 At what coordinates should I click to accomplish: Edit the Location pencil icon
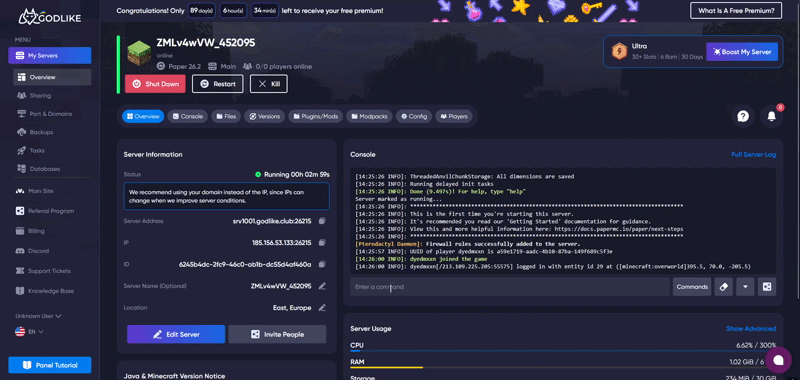point(322,308)
